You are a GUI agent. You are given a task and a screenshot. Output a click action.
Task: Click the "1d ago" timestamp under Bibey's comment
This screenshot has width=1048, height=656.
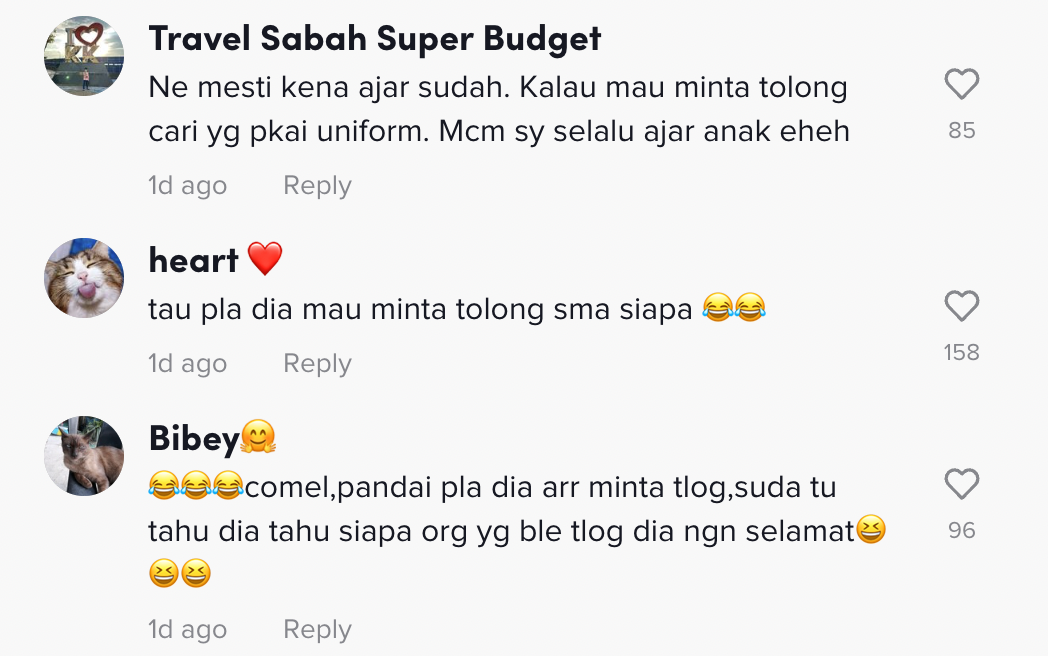[187, 630]
